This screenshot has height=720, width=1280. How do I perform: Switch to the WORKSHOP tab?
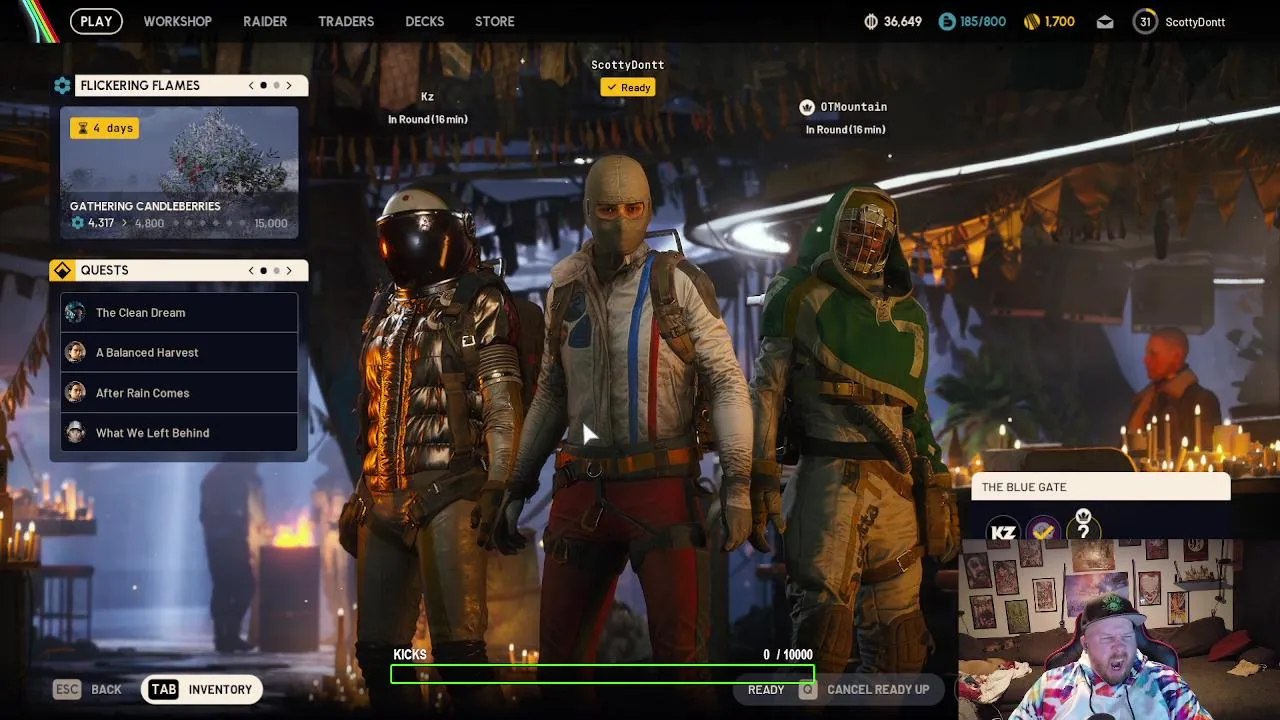click(177, 21)
